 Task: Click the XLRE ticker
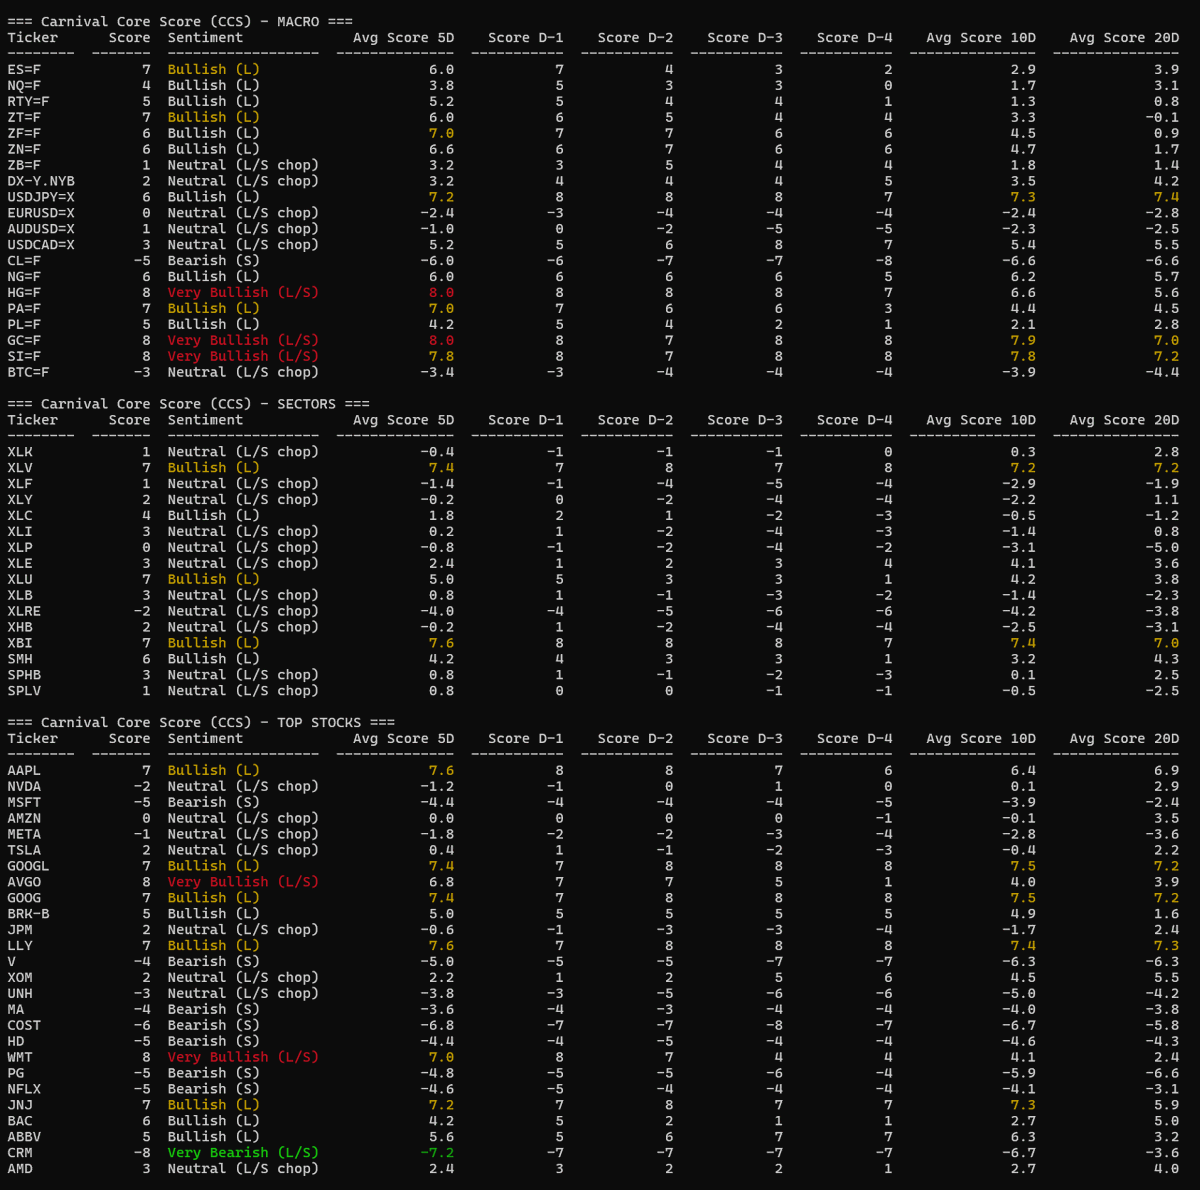pyautogui.click(x=24, y=611)
